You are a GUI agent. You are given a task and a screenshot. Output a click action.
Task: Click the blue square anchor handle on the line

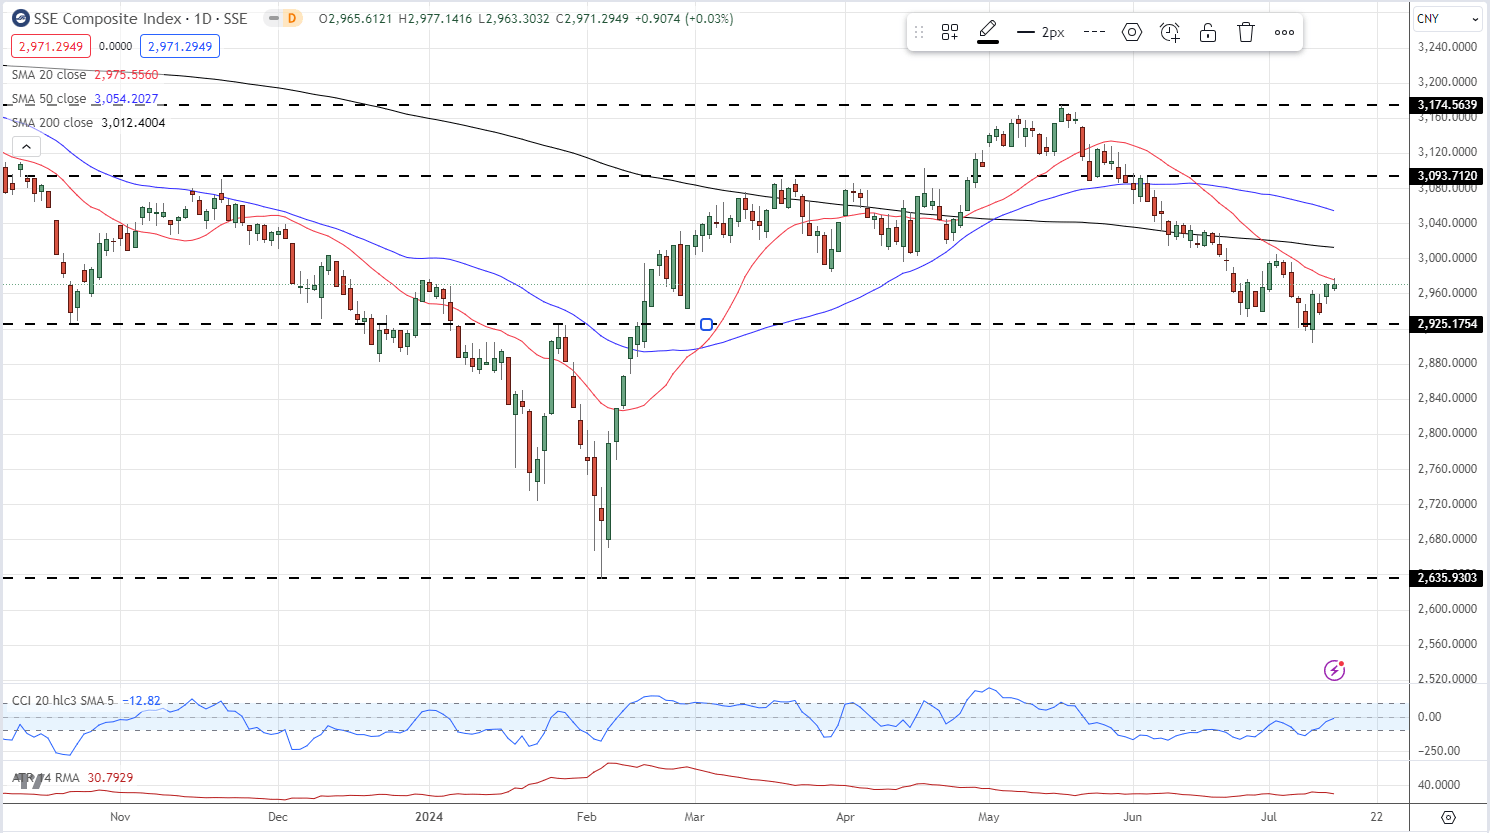coord(707,324)
